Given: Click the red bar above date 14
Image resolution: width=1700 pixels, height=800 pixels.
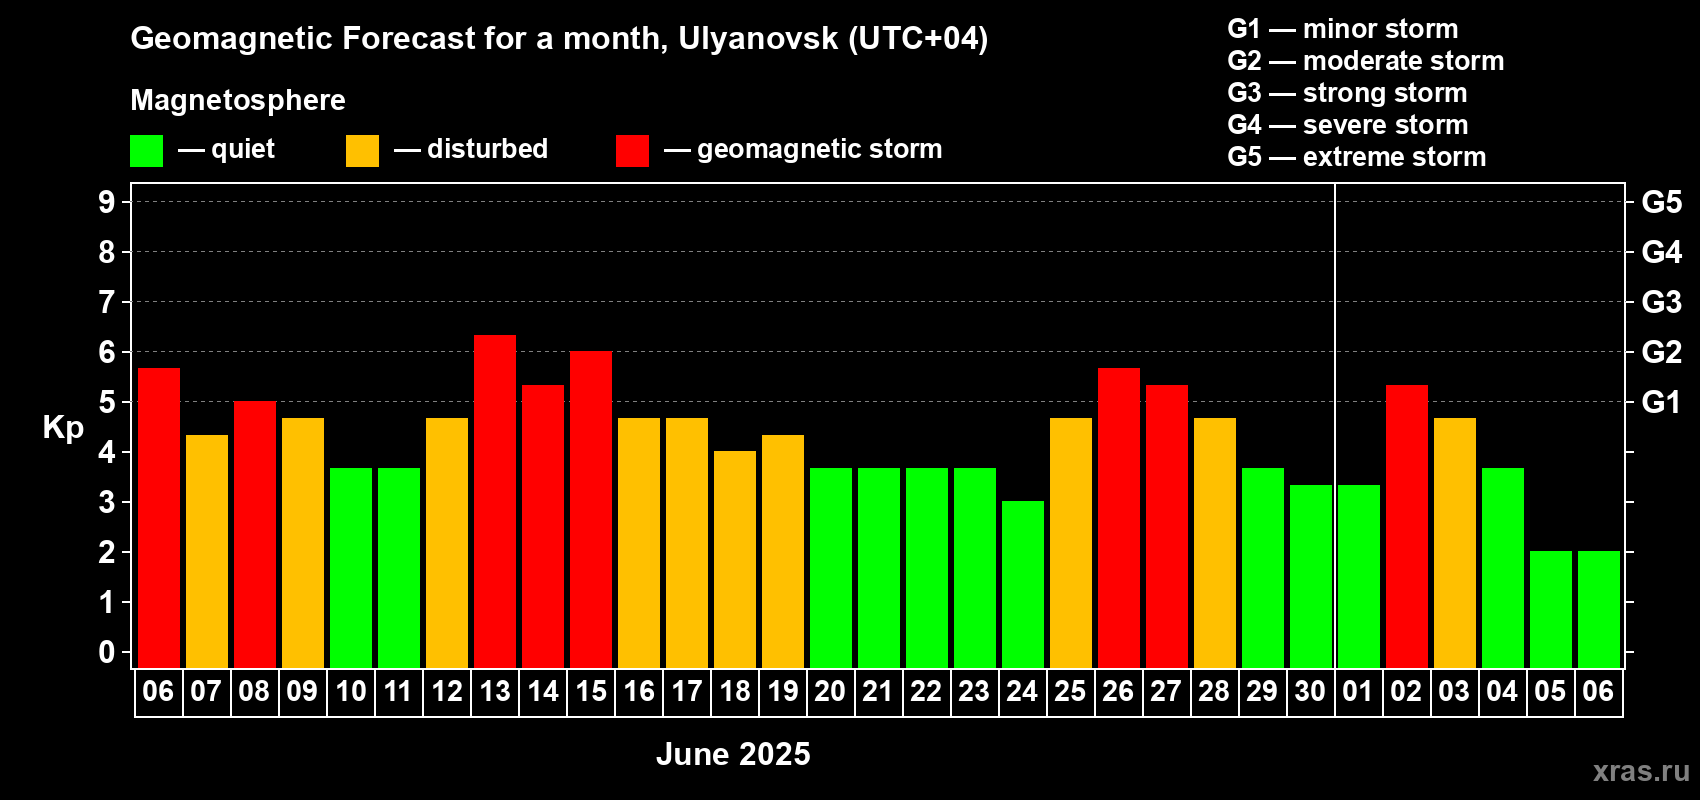Looking at the screenshot, I should click(x=543, y=526).
